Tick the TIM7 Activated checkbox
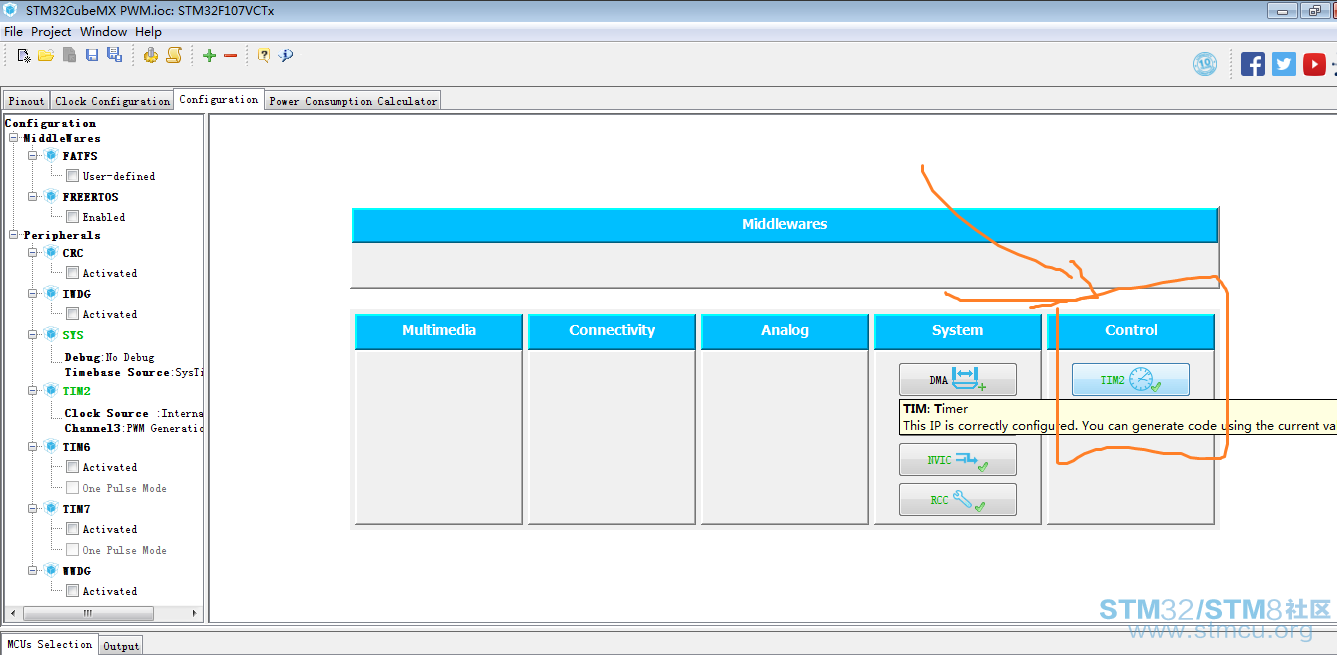Viewport: 1337px width, 655px height. (x=73, y=529)
